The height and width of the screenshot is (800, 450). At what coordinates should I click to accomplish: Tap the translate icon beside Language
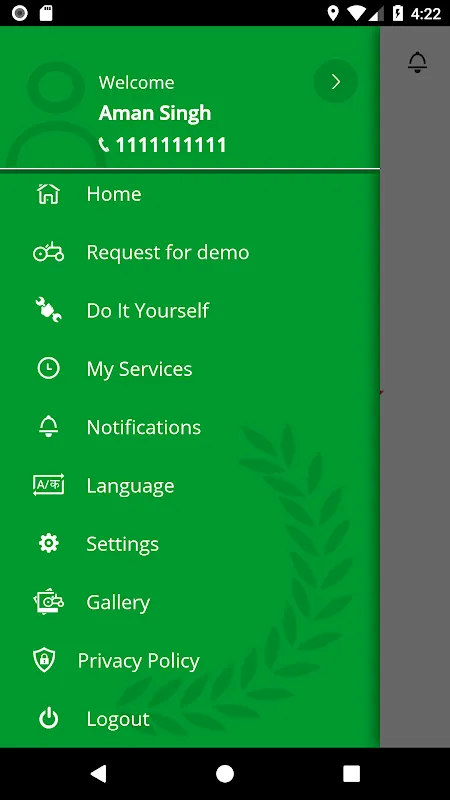click(x=48, y=485)
